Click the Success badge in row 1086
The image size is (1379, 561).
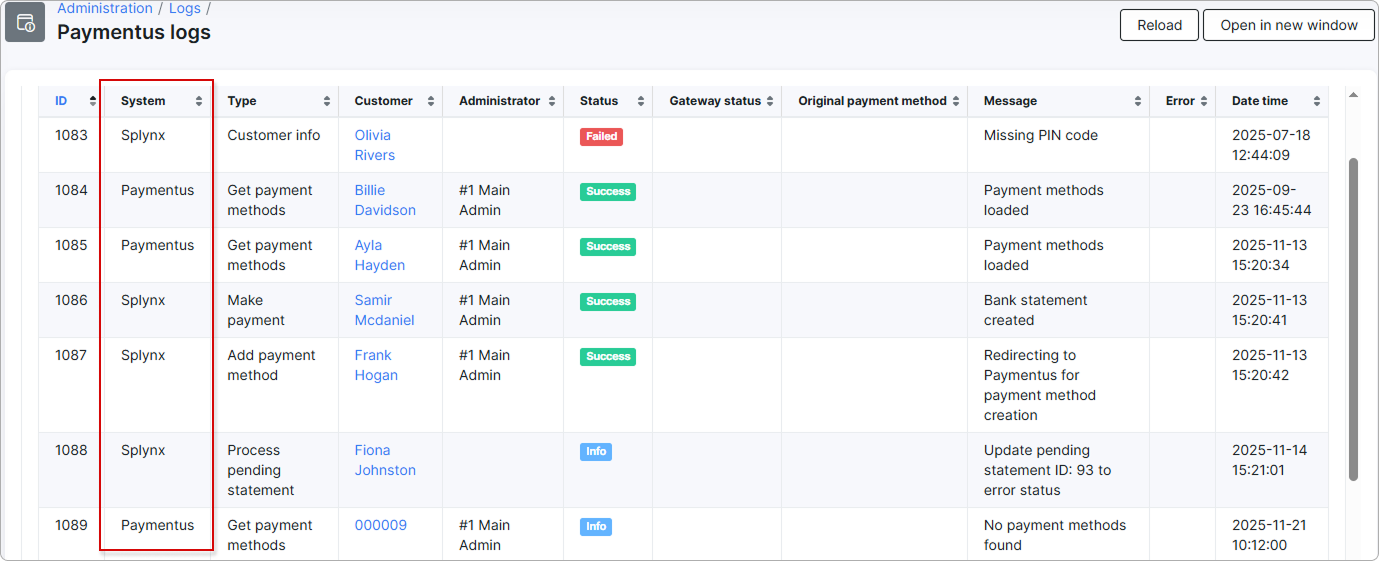click(x=608, y=302)
